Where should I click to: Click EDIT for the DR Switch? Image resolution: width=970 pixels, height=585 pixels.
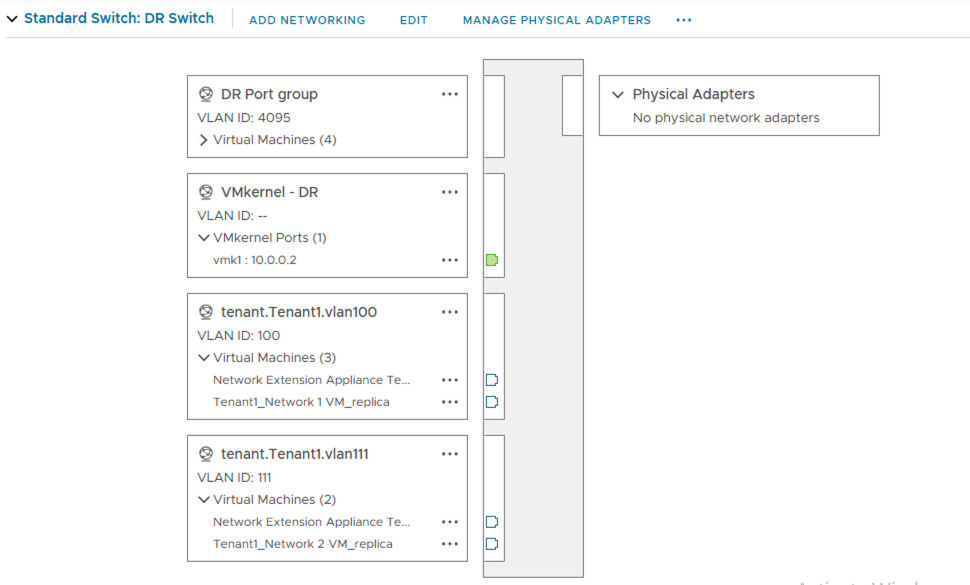tap(413, 20)
